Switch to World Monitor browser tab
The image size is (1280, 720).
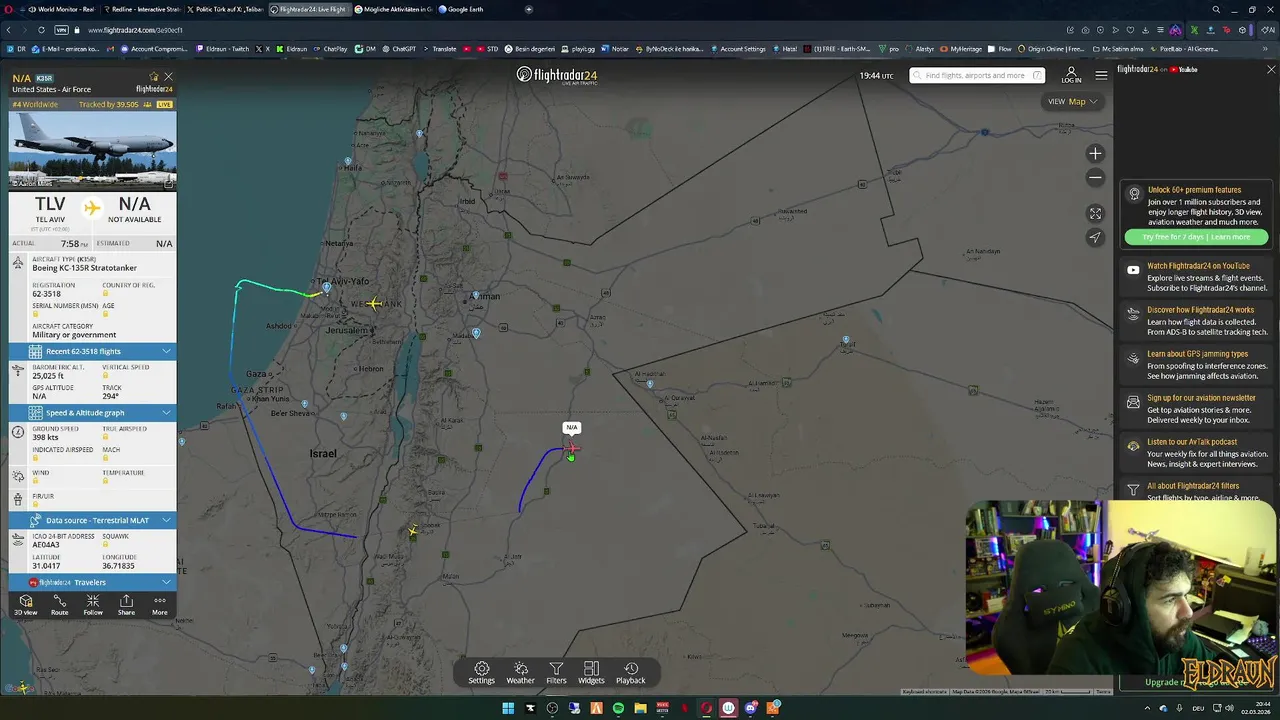tap(64, 9)
